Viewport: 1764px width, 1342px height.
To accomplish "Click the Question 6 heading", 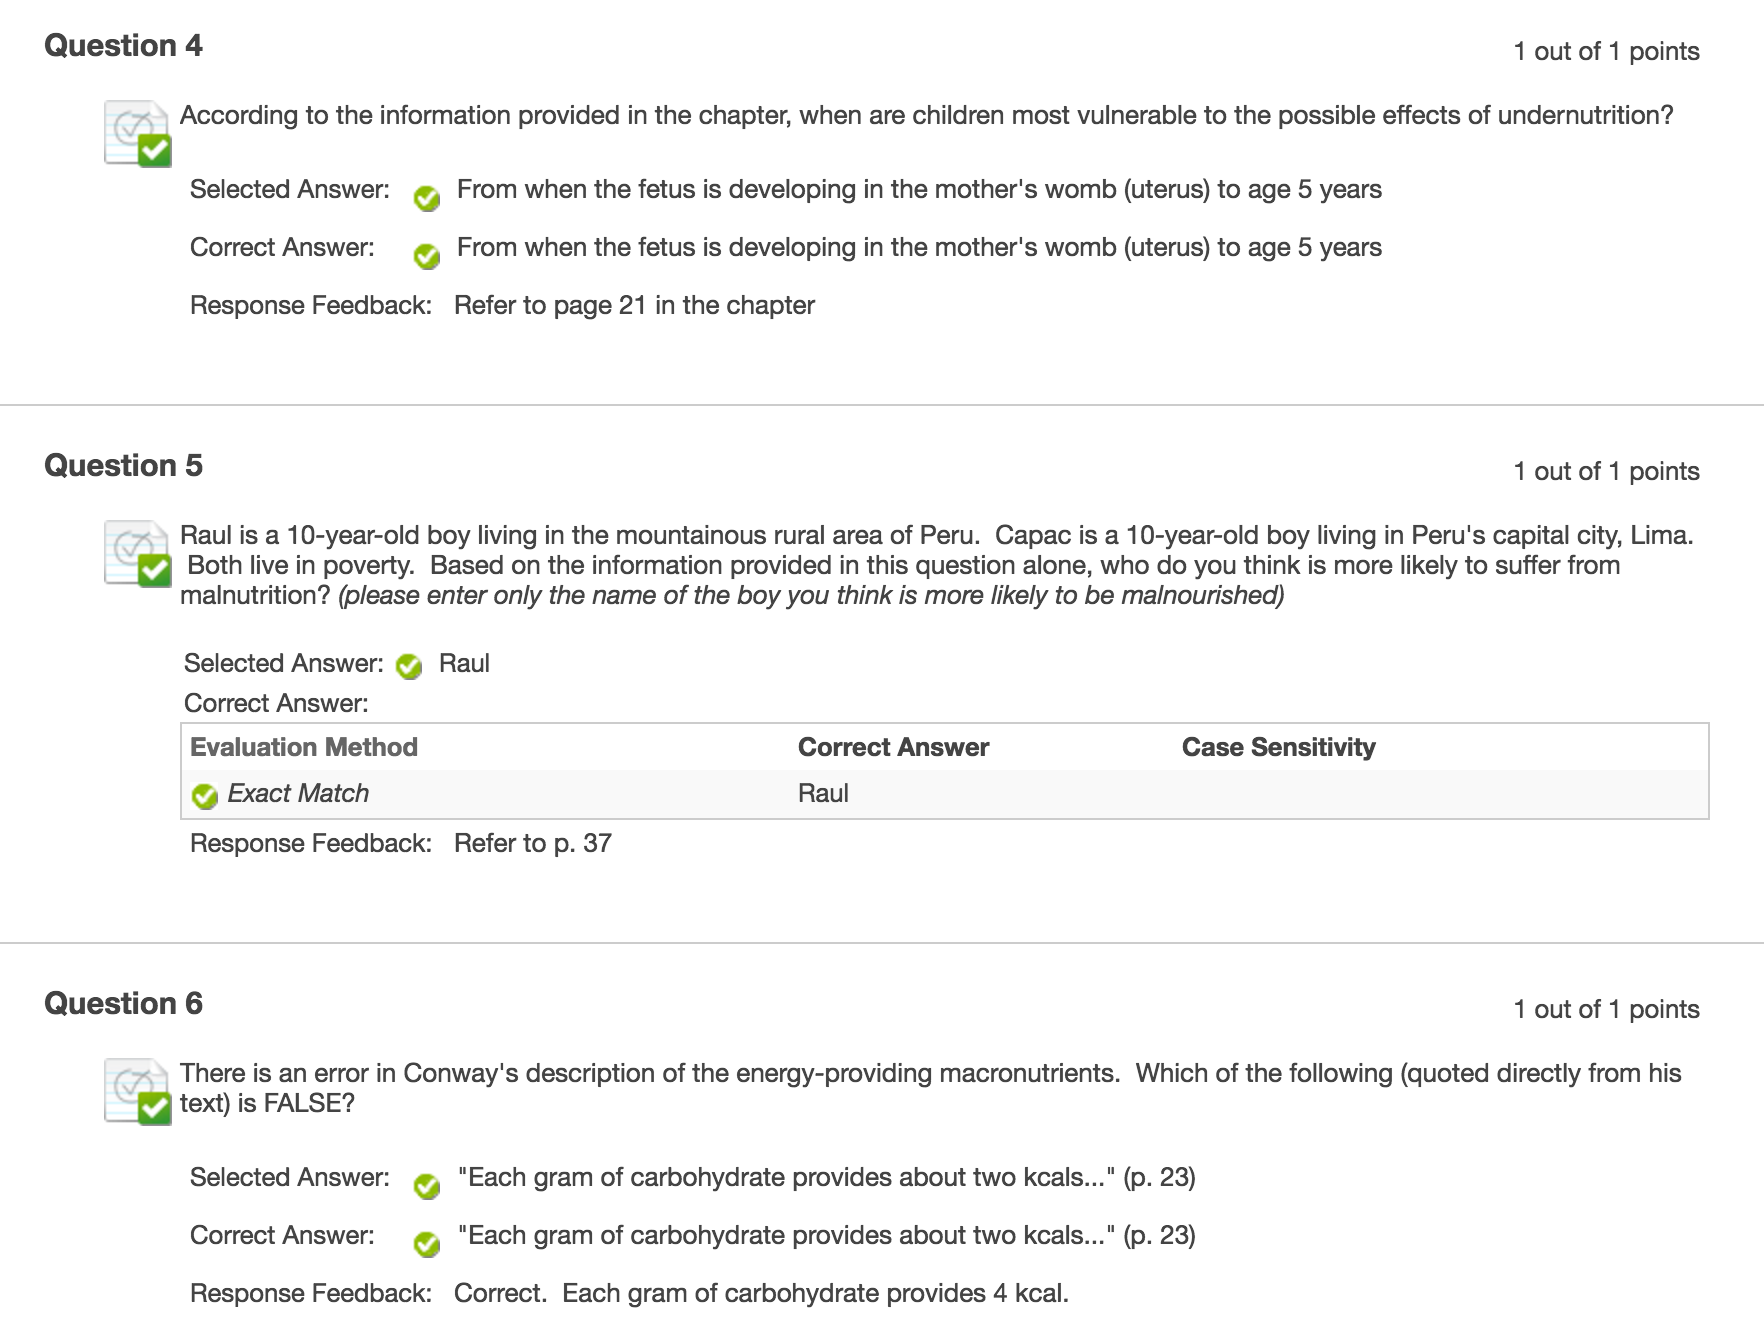I will tap(123, 1004).
